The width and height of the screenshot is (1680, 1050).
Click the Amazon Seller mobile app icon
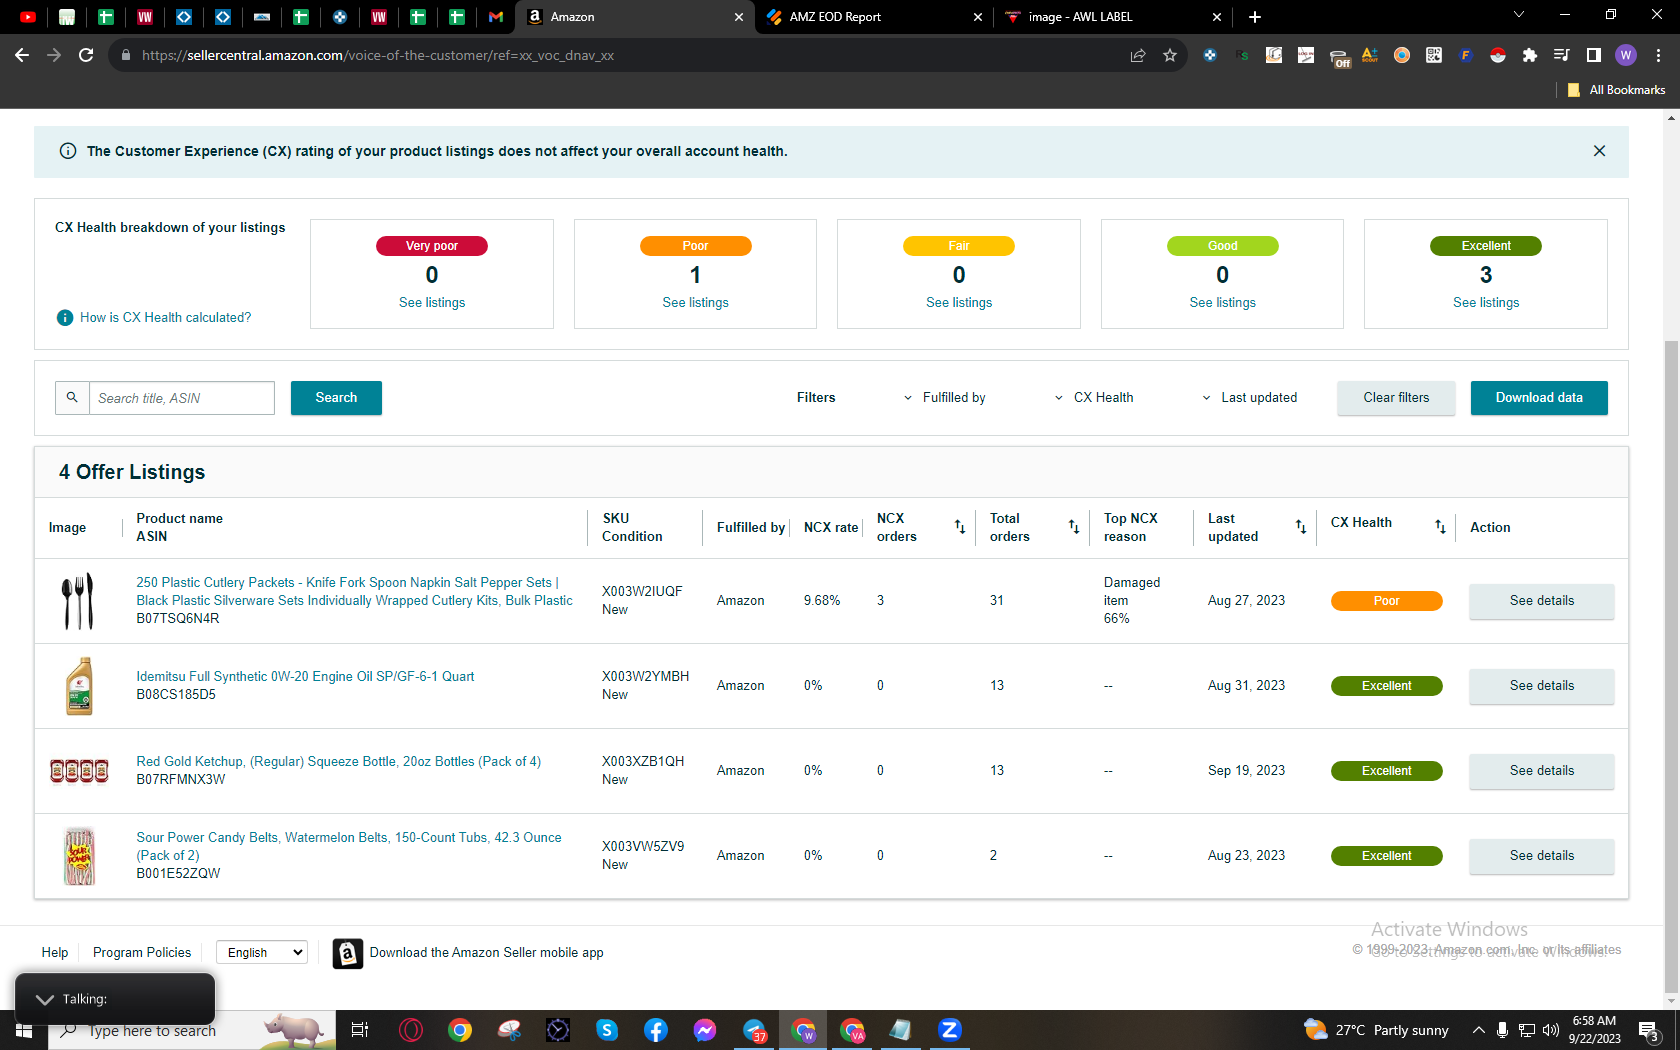click(347, 953)
